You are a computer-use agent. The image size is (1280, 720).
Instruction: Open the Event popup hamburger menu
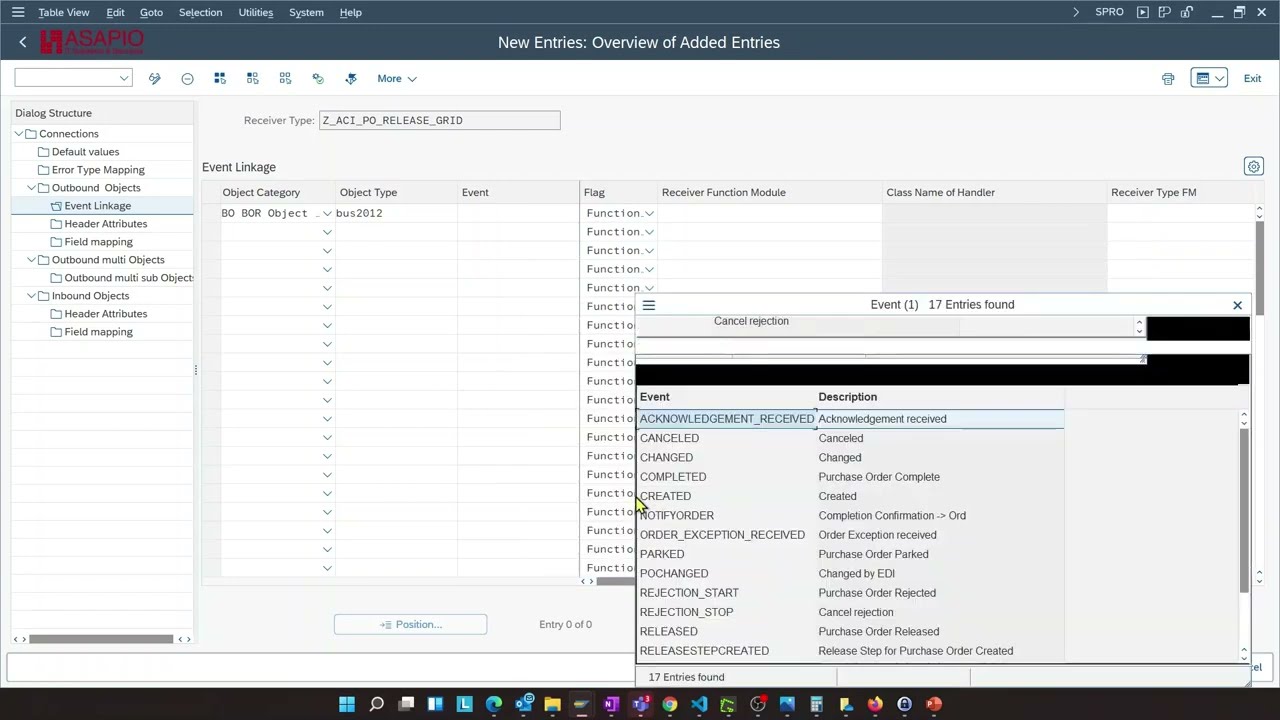[649, 305]
